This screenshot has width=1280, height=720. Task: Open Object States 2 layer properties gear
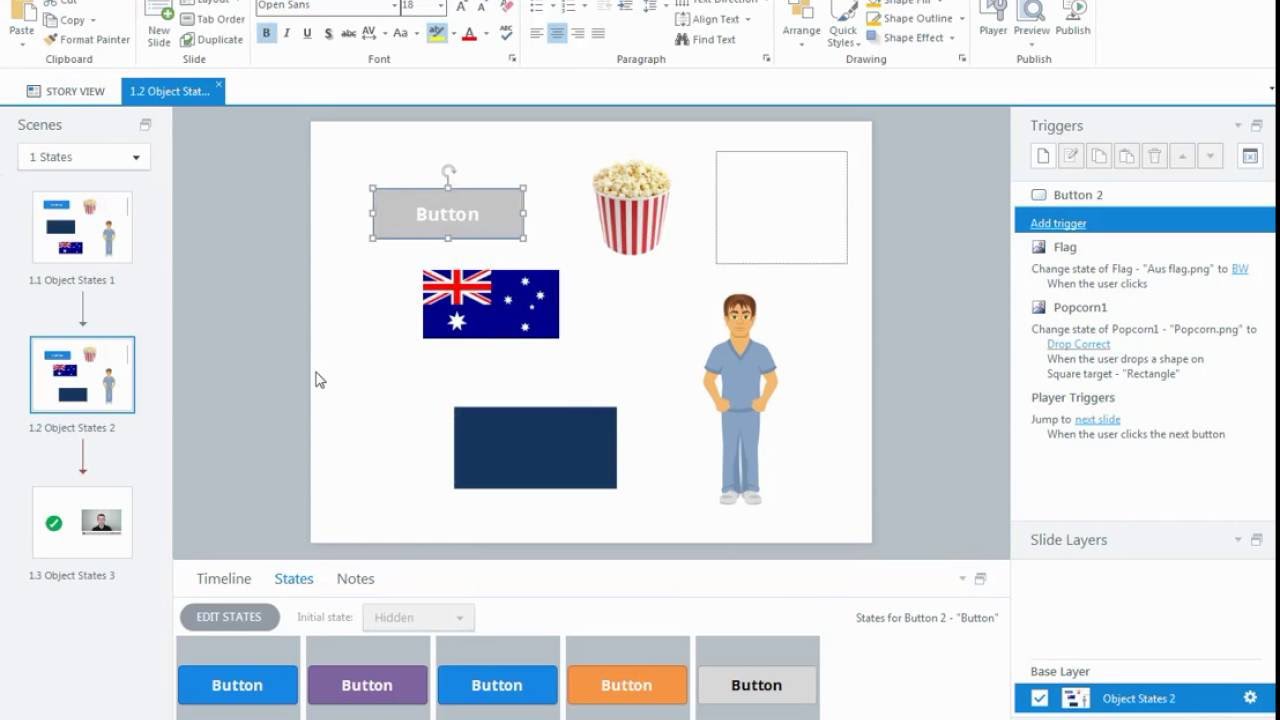coord(1250,698)
